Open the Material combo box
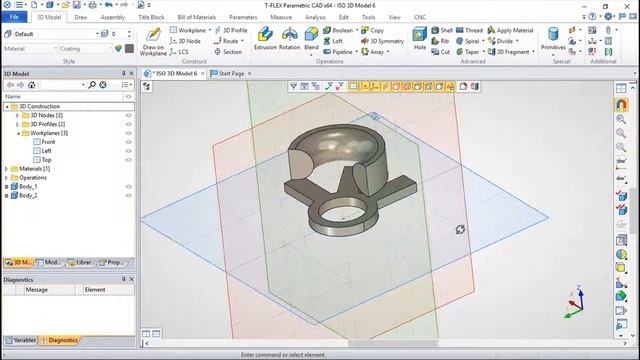640x360 pixels. pyautogui.click(x=30, y=49)
